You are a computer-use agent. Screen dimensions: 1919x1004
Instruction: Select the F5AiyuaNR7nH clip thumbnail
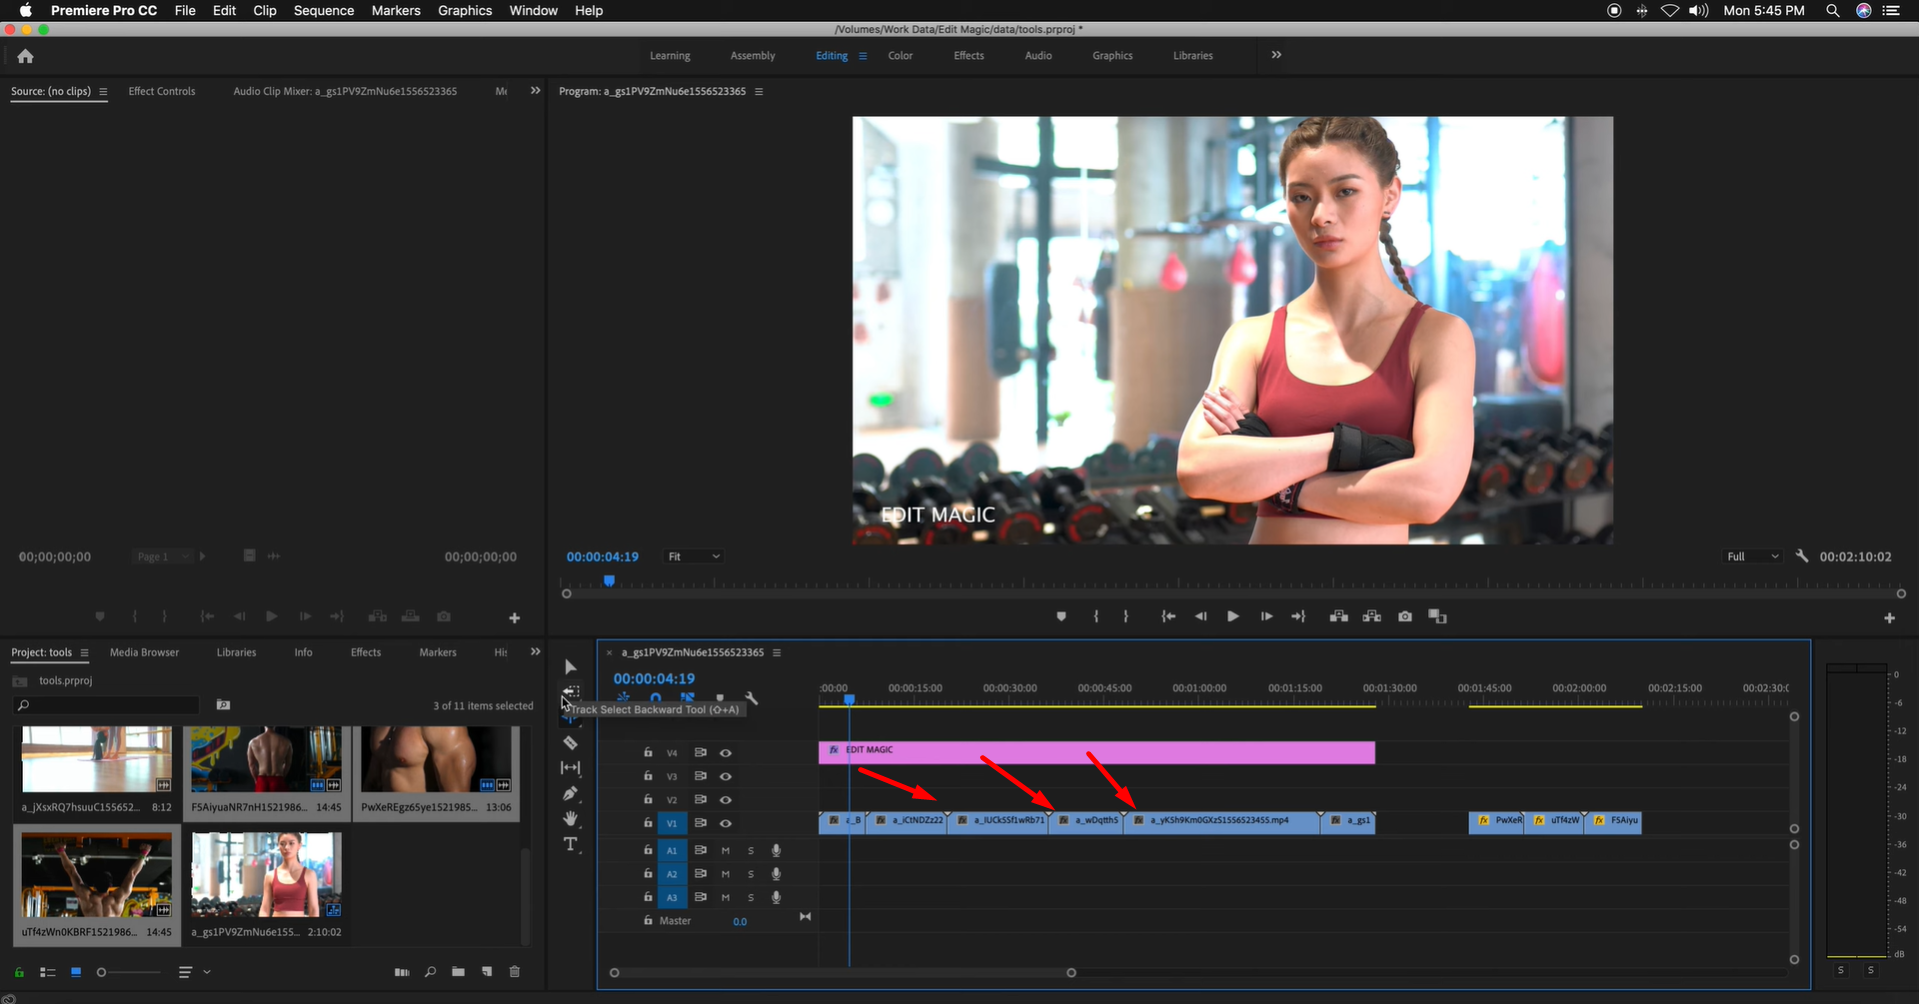point(265,758)
